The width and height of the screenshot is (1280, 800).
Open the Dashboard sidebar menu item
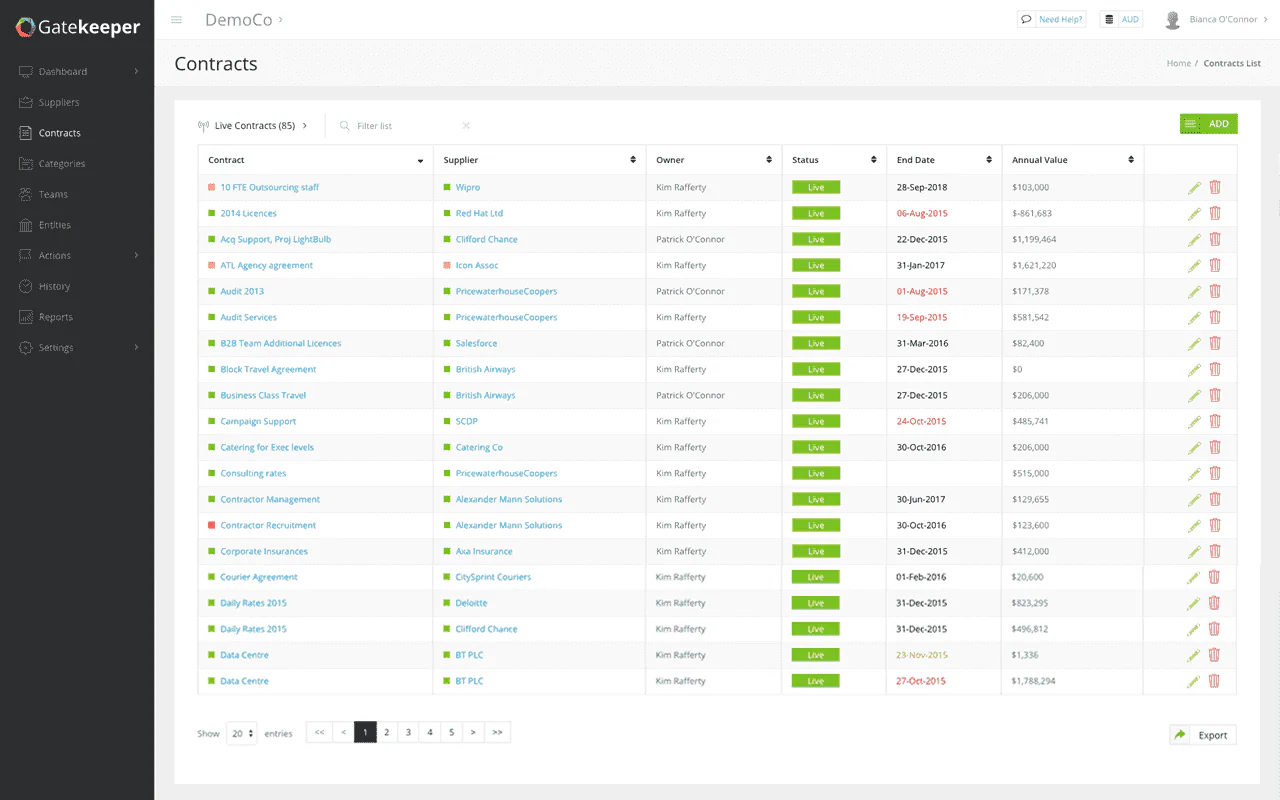77,71
